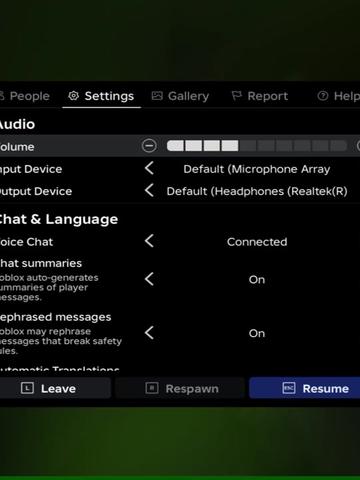Toggle Voice Chat Connected status
The height and width of the screenshot is (480, 360).
coord(257,242)
